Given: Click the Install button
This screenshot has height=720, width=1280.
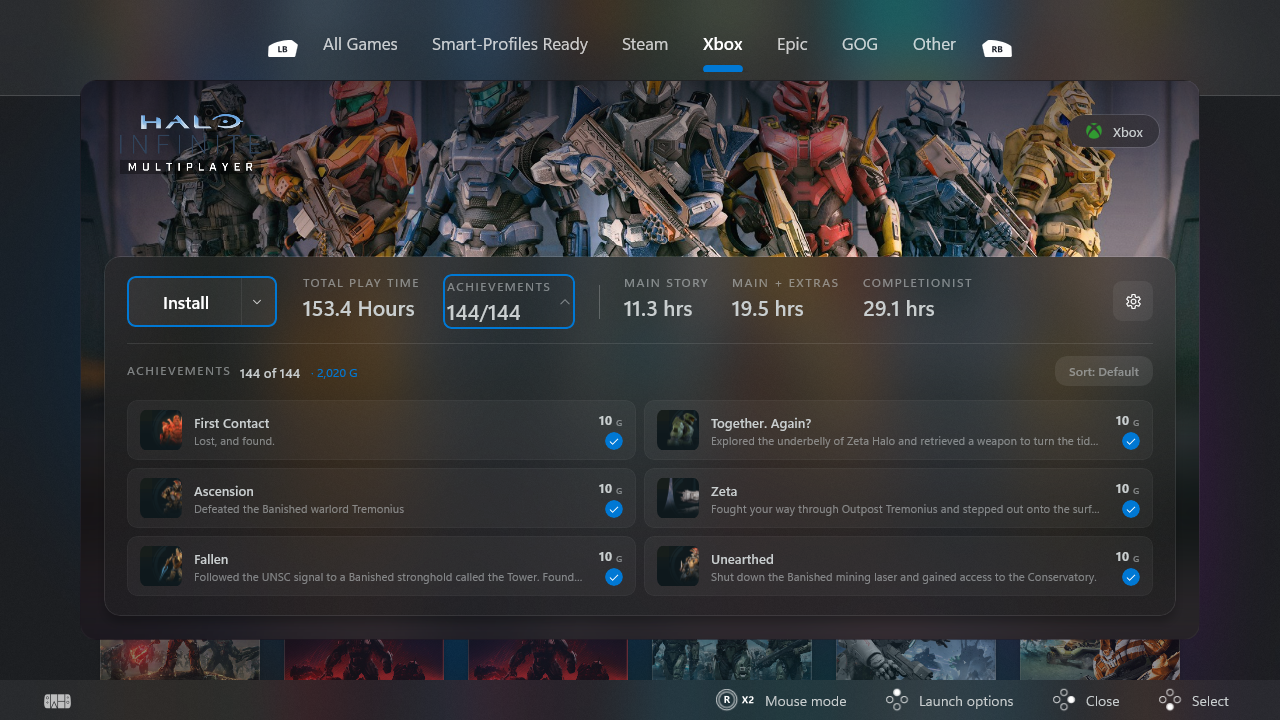Looking at the screenshot, I should point(185,302).
